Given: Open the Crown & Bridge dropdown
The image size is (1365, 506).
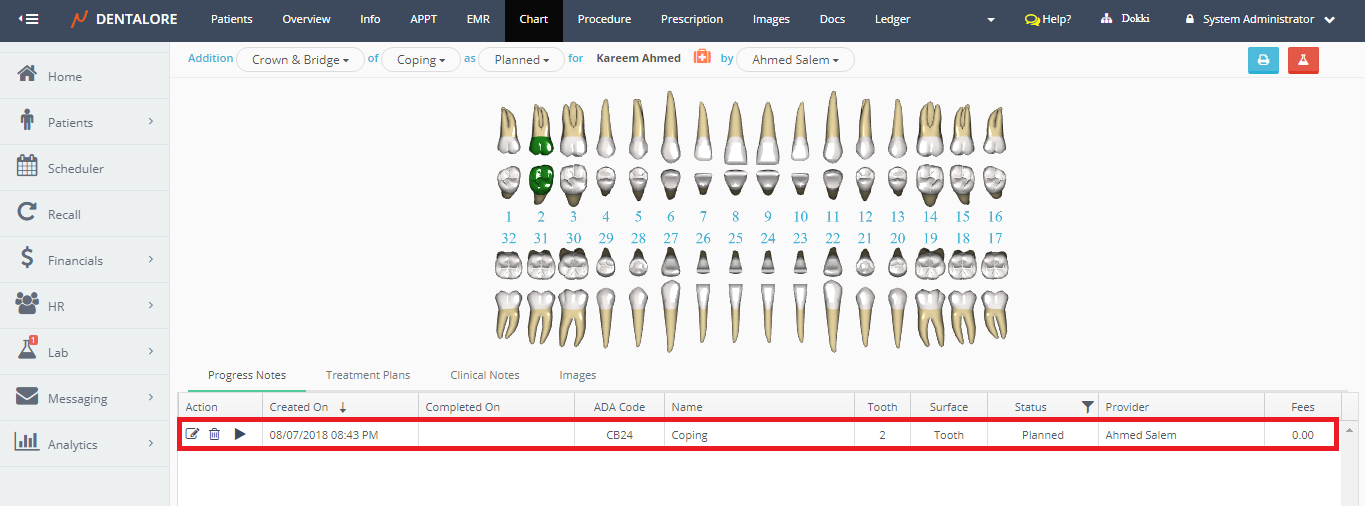Looking at the screenshot, I should [300, 60].
